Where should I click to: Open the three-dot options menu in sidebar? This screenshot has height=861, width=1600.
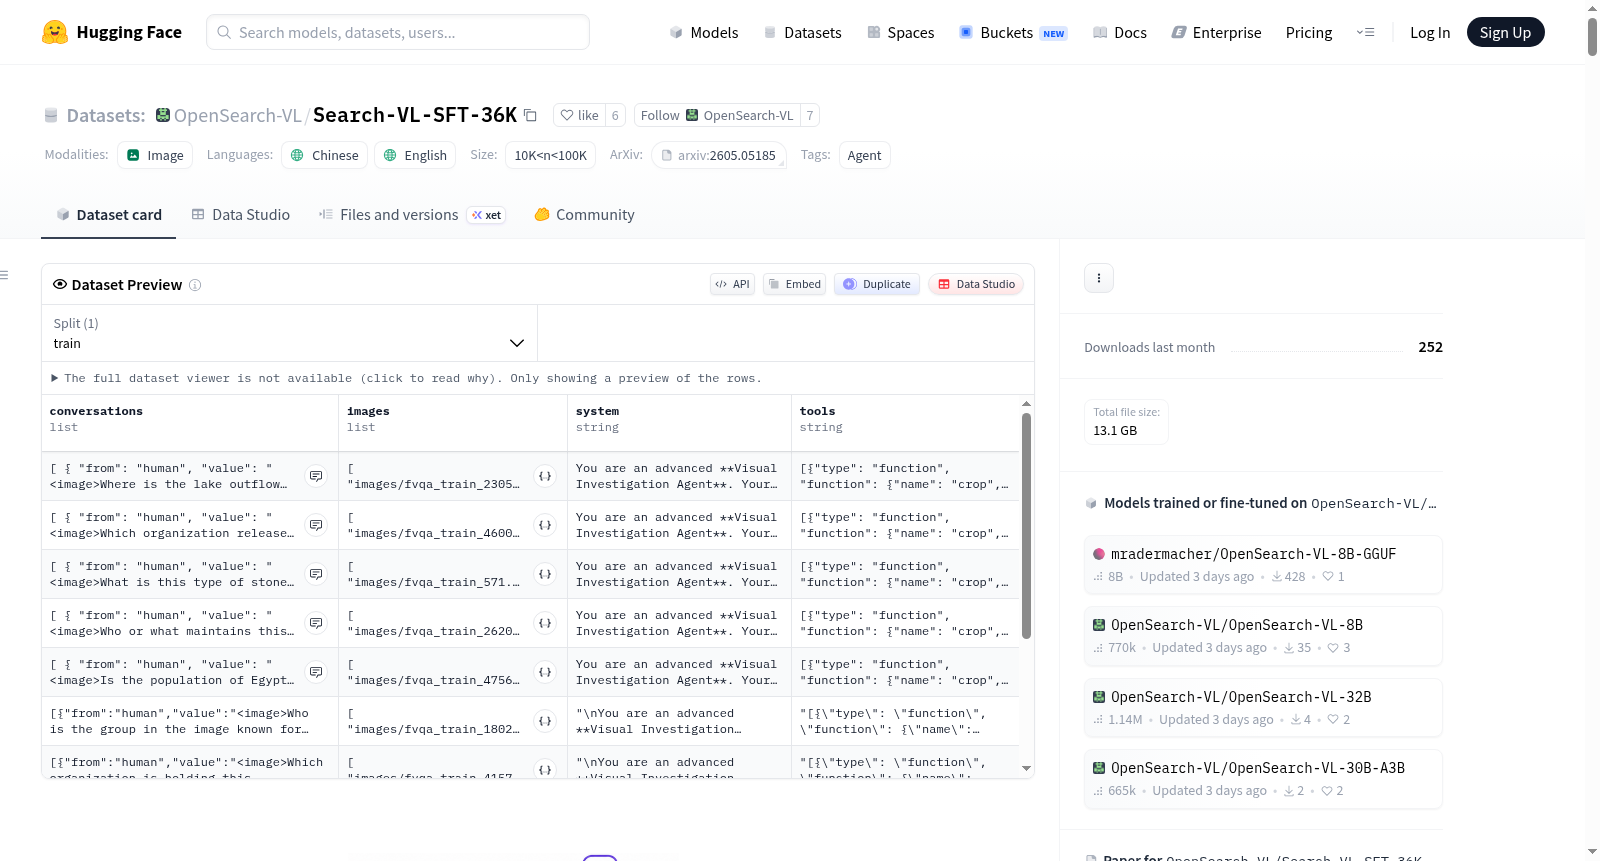pos(1099,278)
